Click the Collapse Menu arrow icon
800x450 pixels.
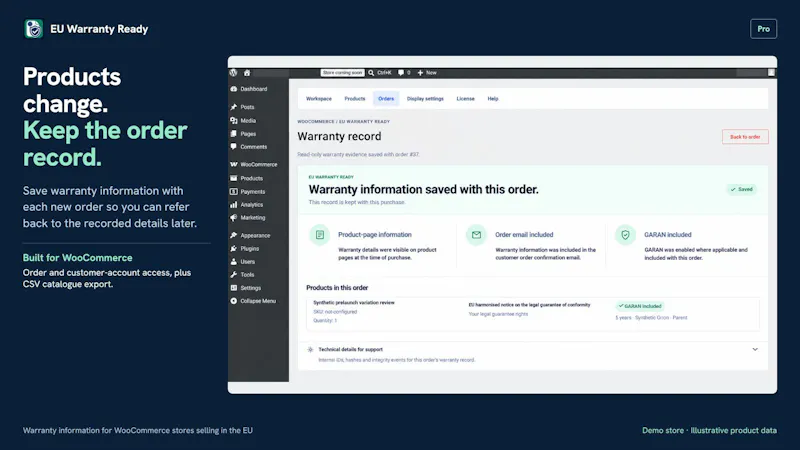tap(234, 301)
